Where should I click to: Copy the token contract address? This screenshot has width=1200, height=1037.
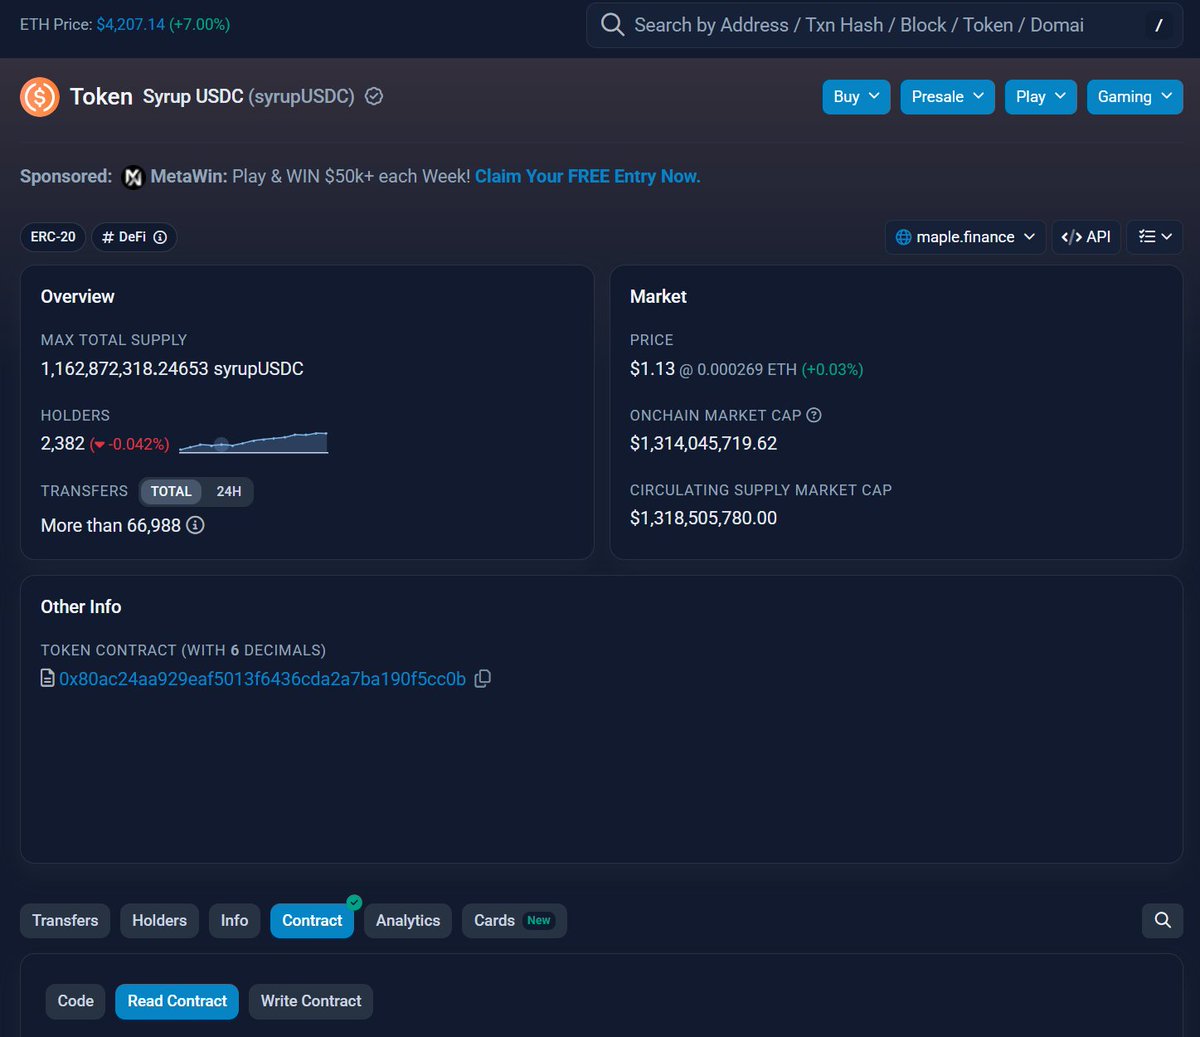482,679
